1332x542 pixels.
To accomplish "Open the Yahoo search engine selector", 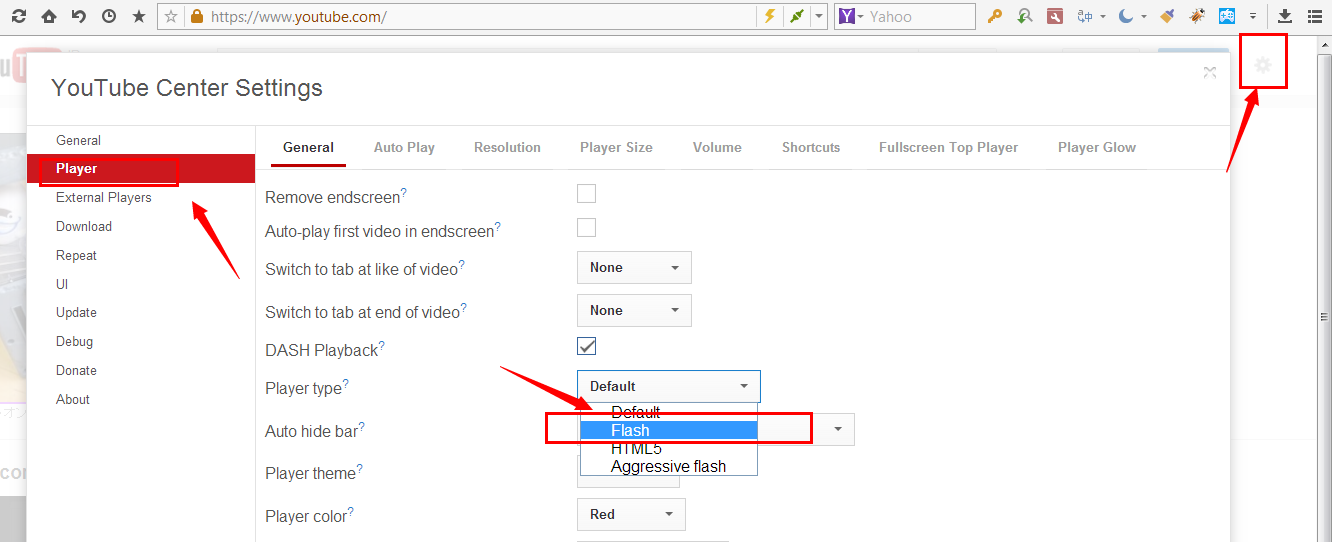I will click(x=850, y=16).
